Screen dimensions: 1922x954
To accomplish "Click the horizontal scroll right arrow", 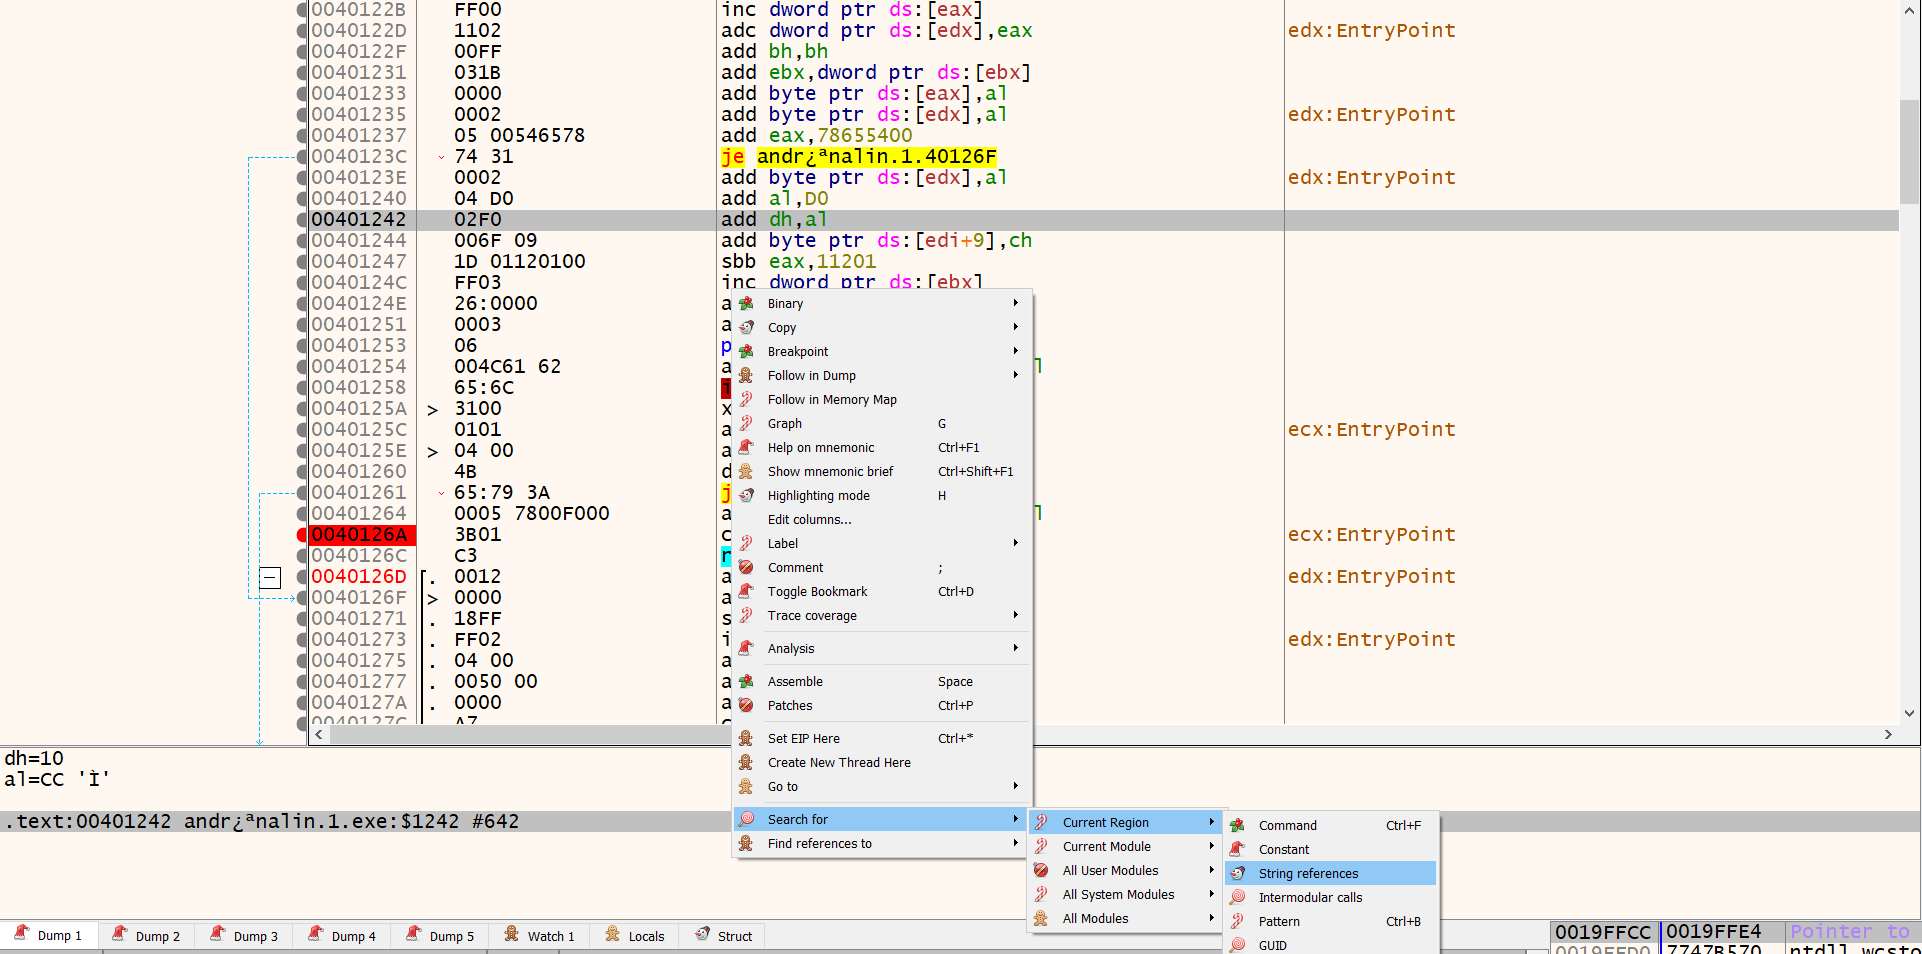I will [1888, 734].
